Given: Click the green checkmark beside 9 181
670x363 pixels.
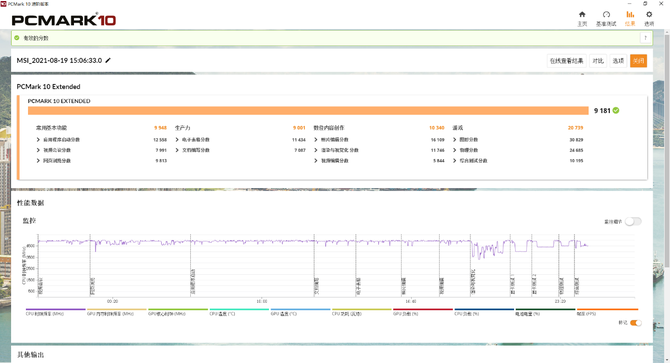Looking at the screenshot, I should point(616,111).
